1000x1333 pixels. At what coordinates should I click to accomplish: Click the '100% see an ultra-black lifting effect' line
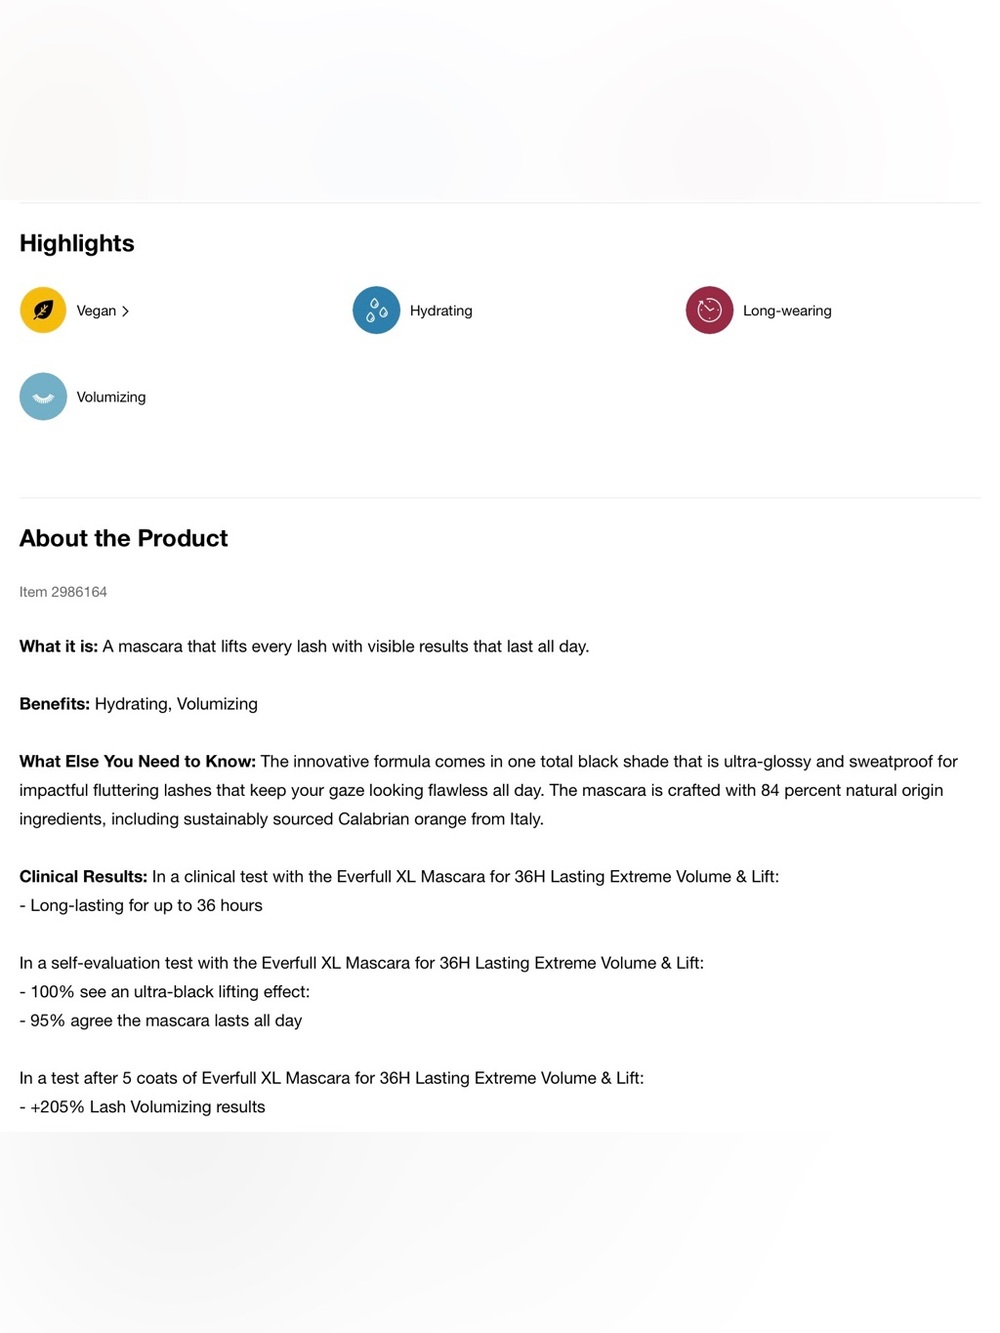coord(165,992)
